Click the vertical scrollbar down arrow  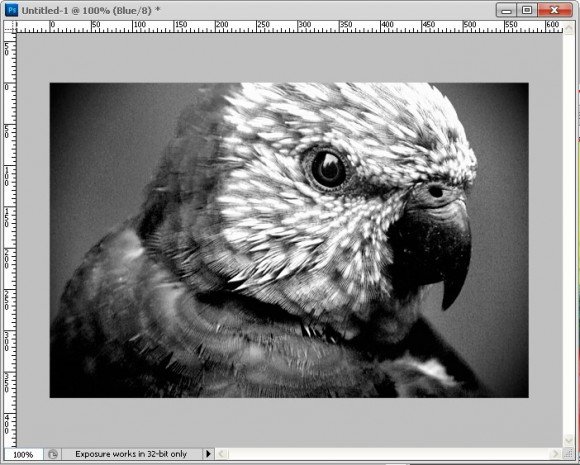point(569,440)
